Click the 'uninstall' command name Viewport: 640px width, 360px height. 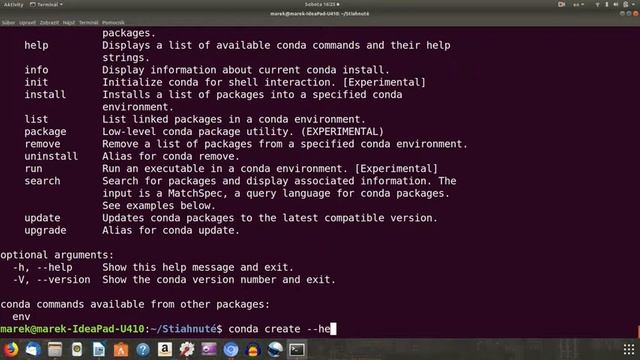pos(51,156)
